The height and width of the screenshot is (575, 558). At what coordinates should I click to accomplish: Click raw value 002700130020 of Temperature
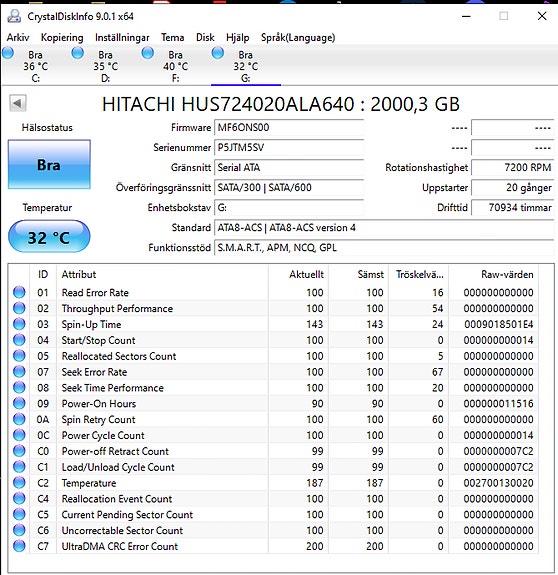499,483
